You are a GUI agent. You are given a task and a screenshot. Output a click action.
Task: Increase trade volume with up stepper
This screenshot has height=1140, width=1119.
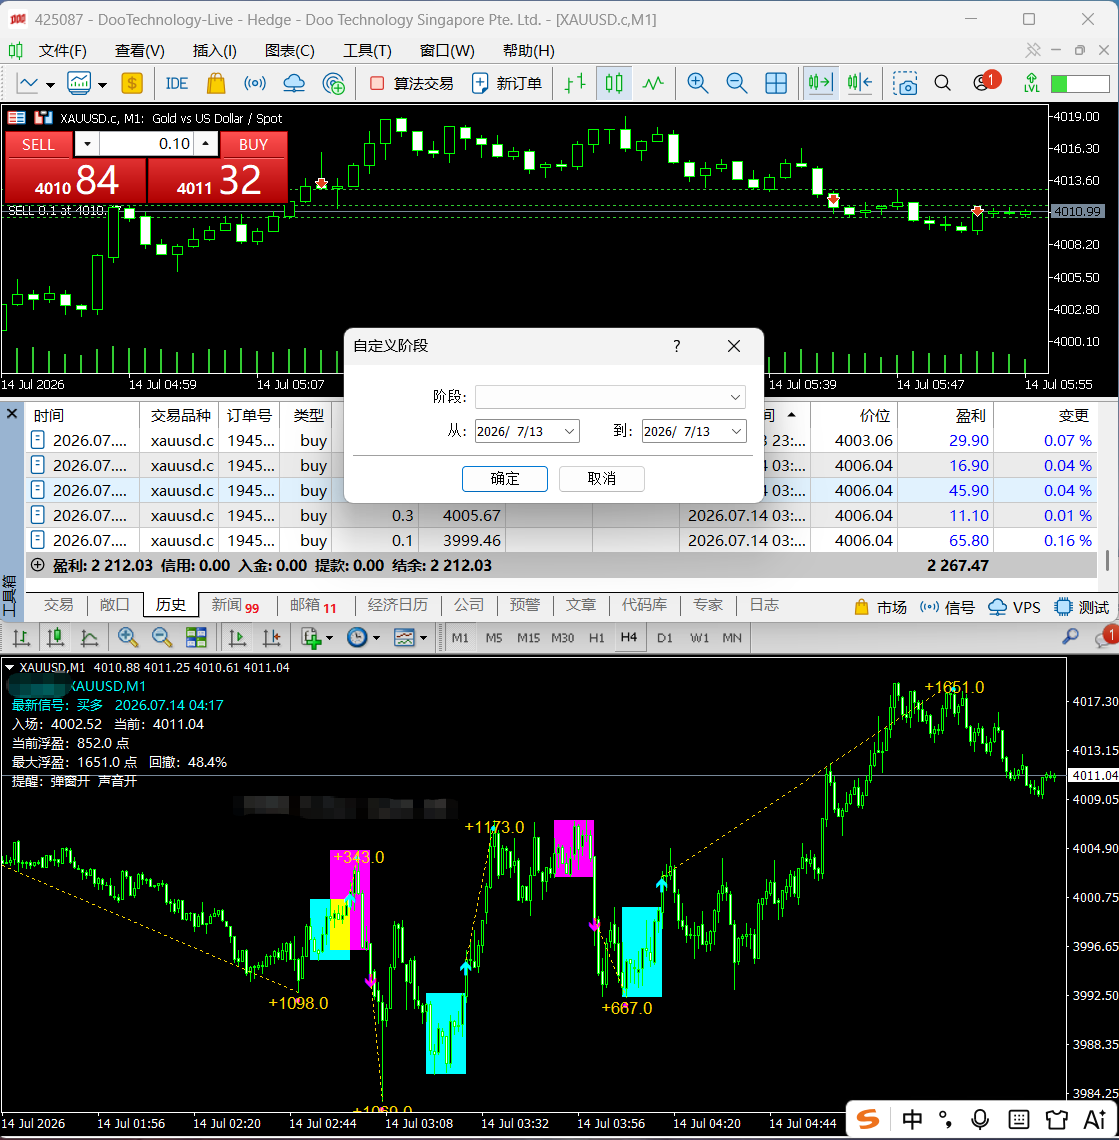pos(206,144)
